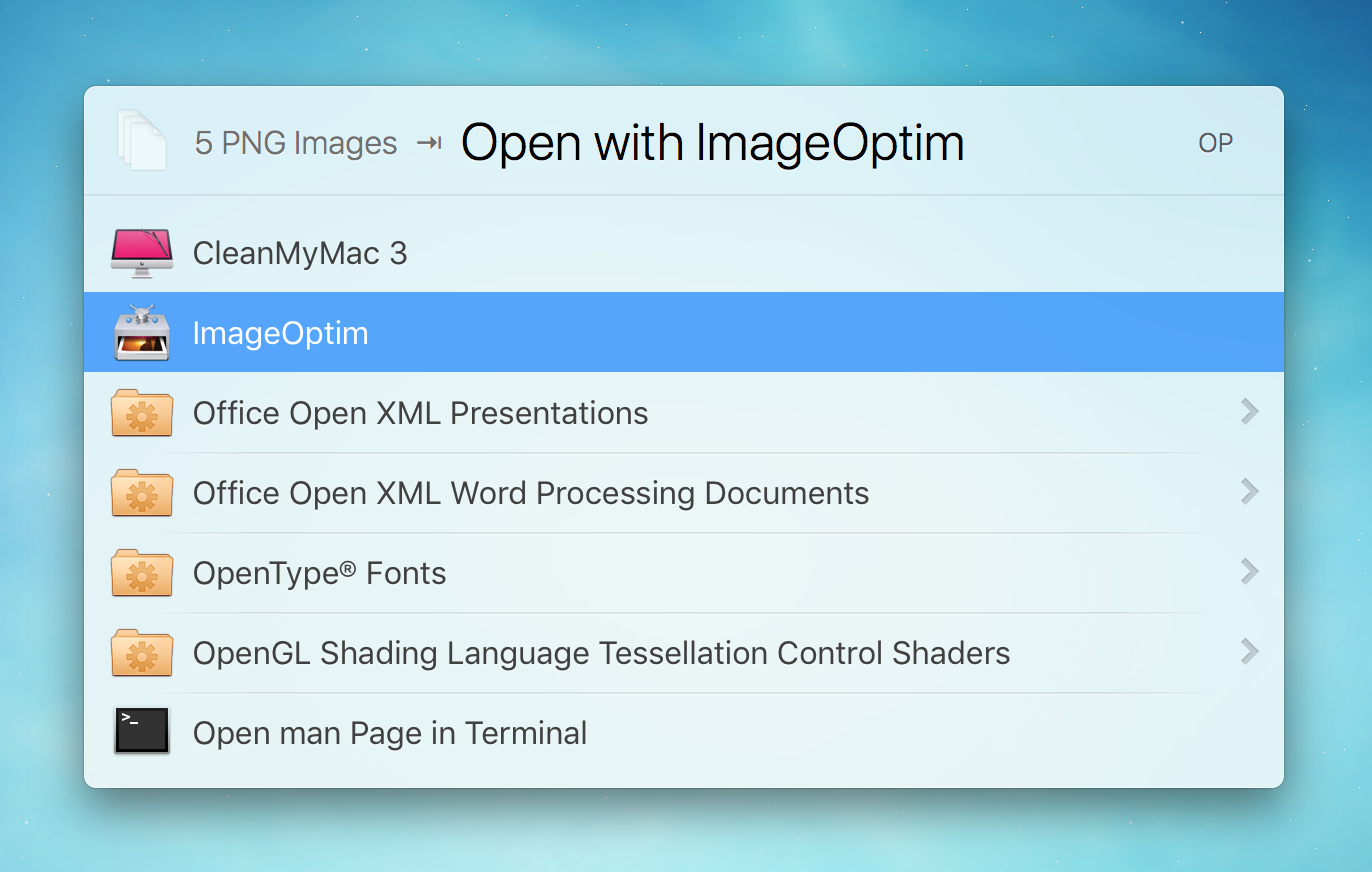Select the OpenType® Fonts row

pyautogui.click(x=684, y=572)
